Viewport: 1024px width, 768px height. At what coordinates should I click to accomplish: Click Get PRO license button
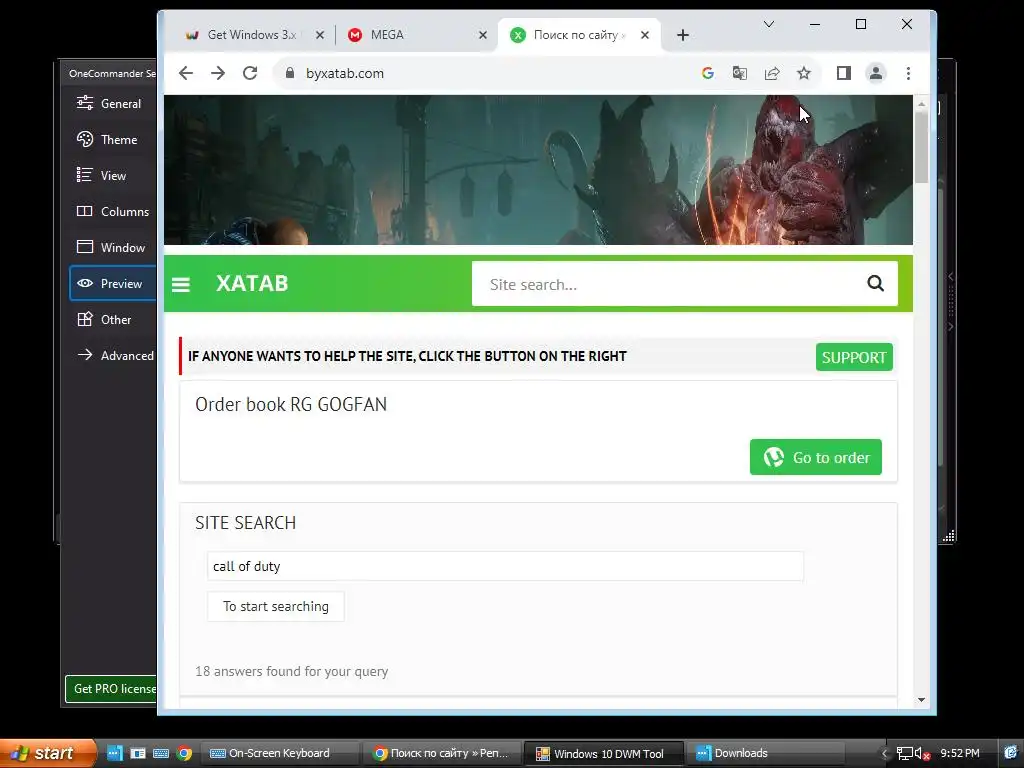111,689
